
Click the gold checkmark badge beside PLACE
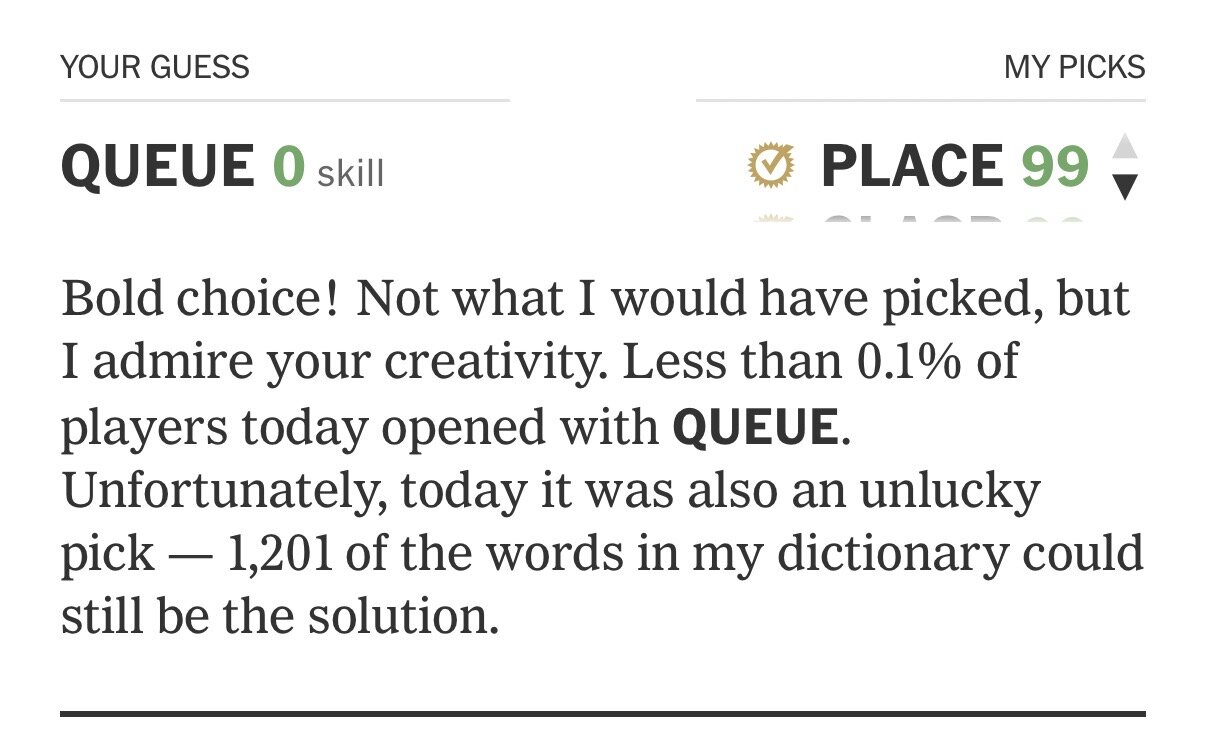click(x=771, y=166)
